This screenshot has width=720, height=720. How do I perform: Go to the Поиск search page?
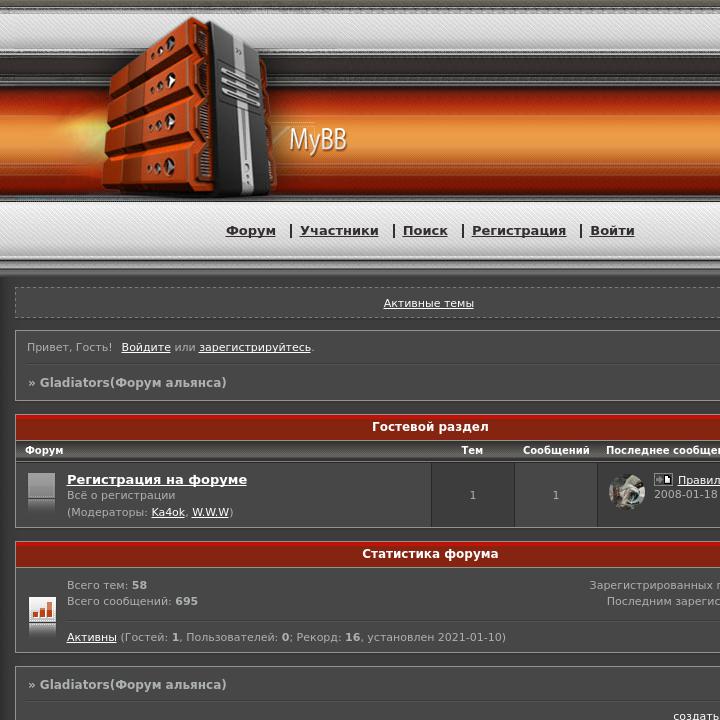pyautogui.click(x=425, y=231)
